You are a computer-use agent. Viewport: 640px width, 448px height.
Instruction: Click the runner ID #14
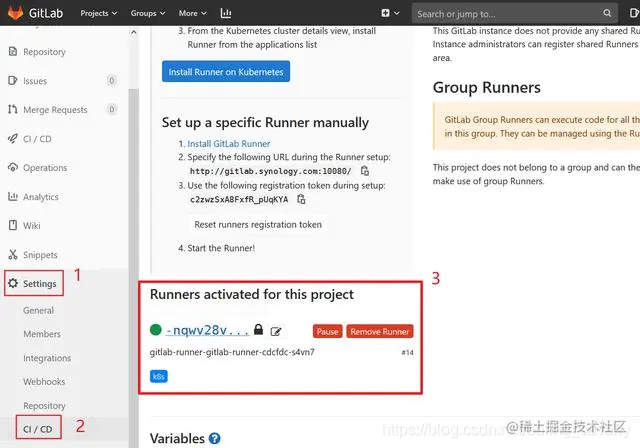(407, 352)
